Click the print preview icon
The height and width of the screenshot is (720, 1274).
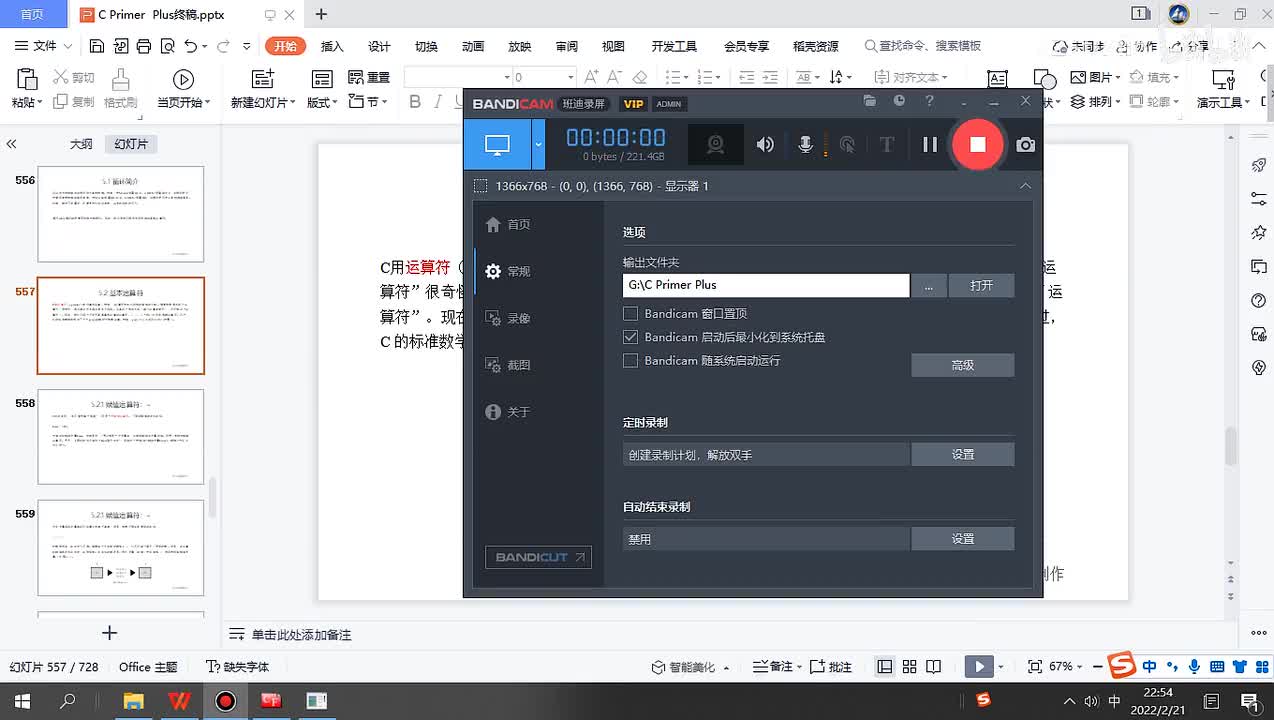168,46
